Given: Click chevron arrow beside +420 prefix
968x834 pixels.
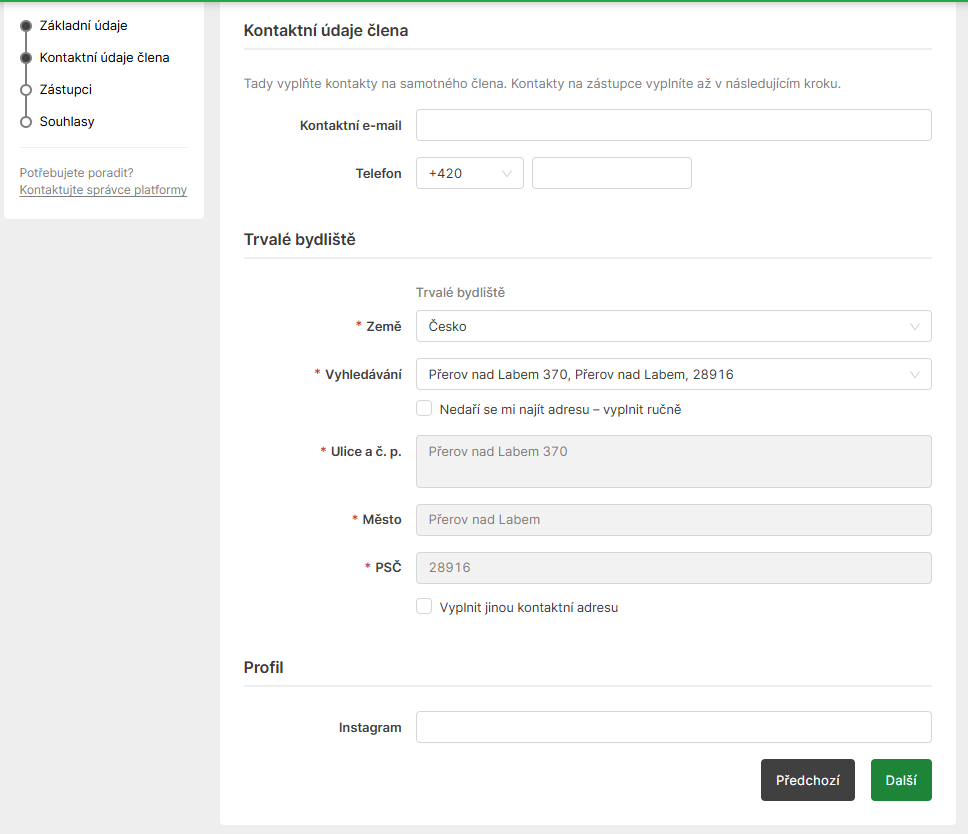Looking at the screenshot, I should pyautogui.click(x=507, y=173).
